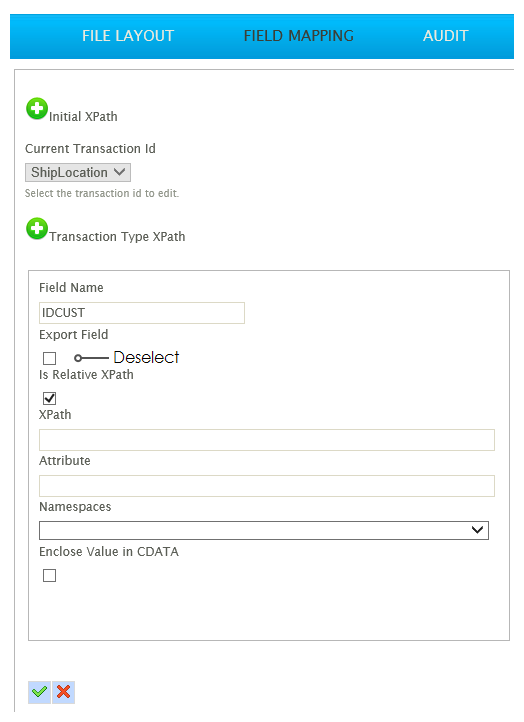The image size is (524, 722).
Task: Click the green plus icon beside Transaction Type XPath
Action: pos(37,229)
